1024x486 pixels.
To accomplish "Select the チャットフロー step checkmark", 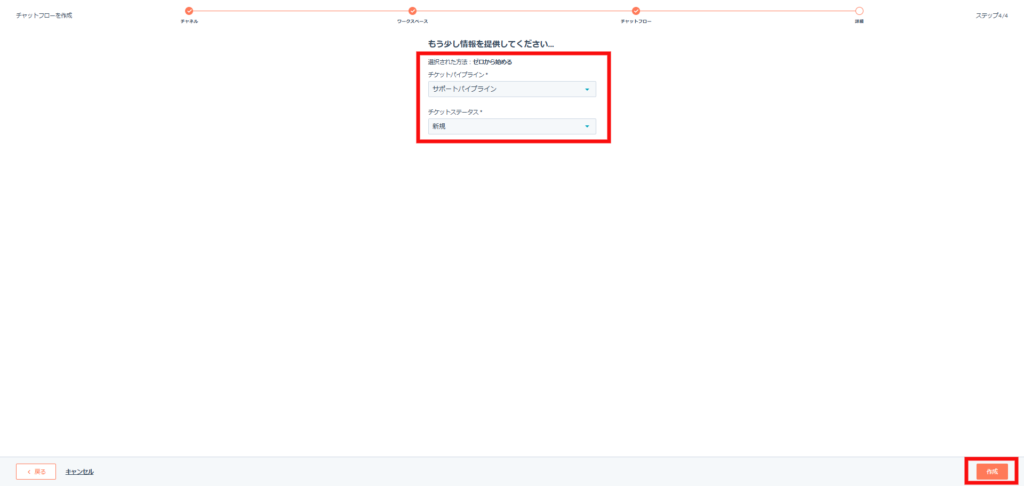I will coord(636,11).
